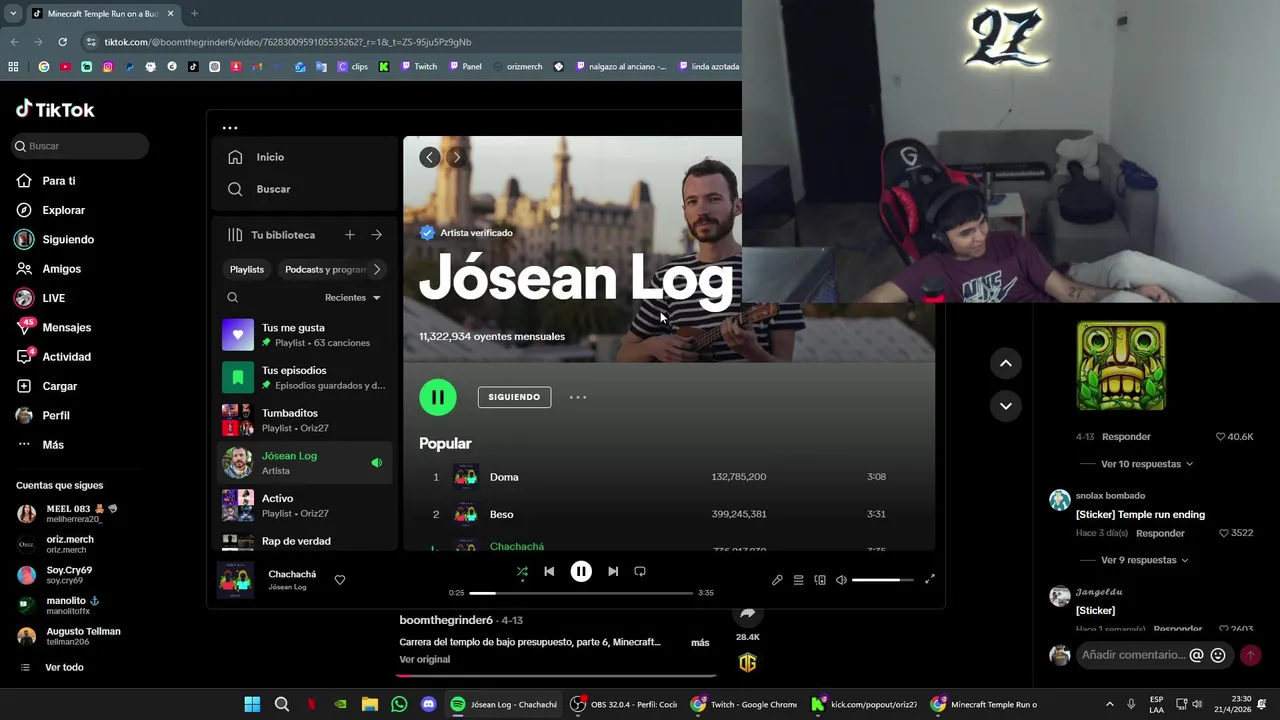Expand Tu biblioteca with arrow icon
1280x720 pixels.
[377, 235]
